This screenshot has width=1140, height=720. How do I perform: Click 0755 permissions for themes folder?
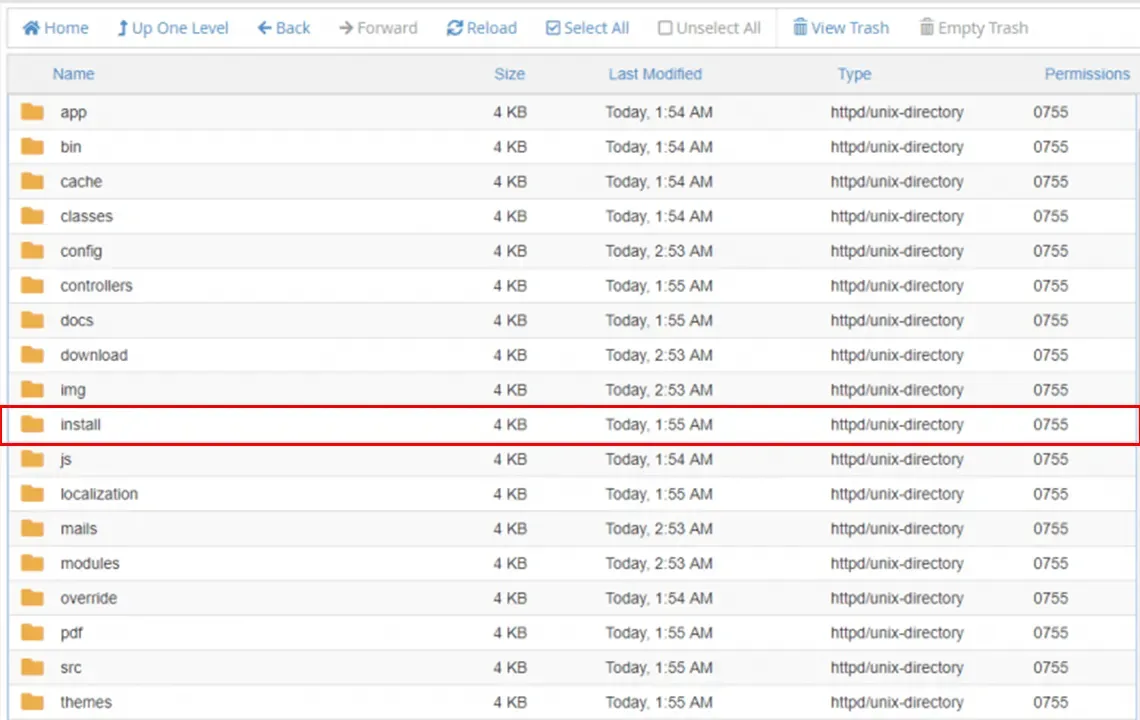pyautogui.click(x=1051, y=703)
